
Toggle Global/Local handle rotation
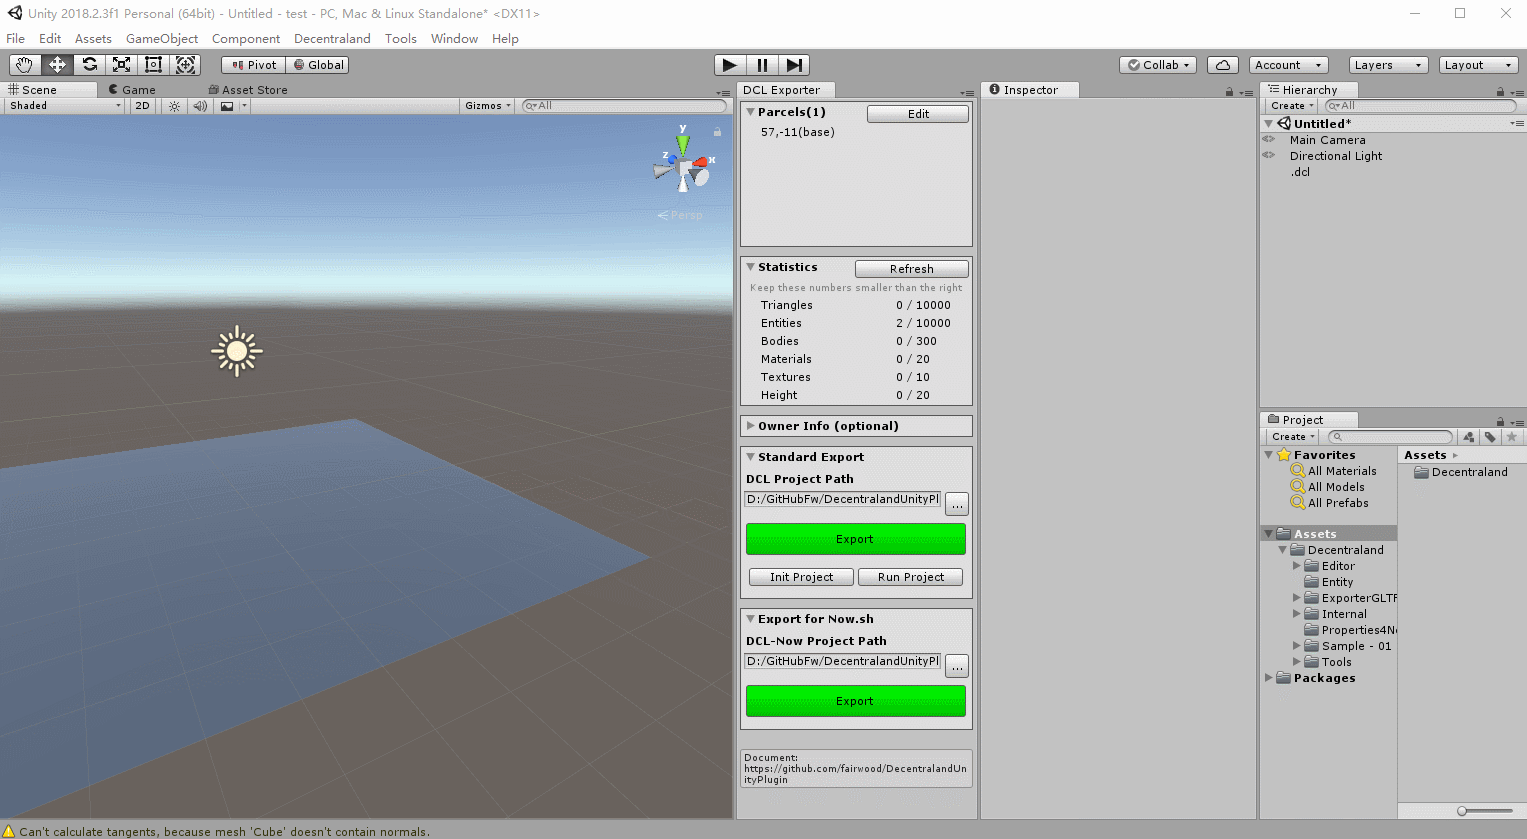[x=318, y=65]
